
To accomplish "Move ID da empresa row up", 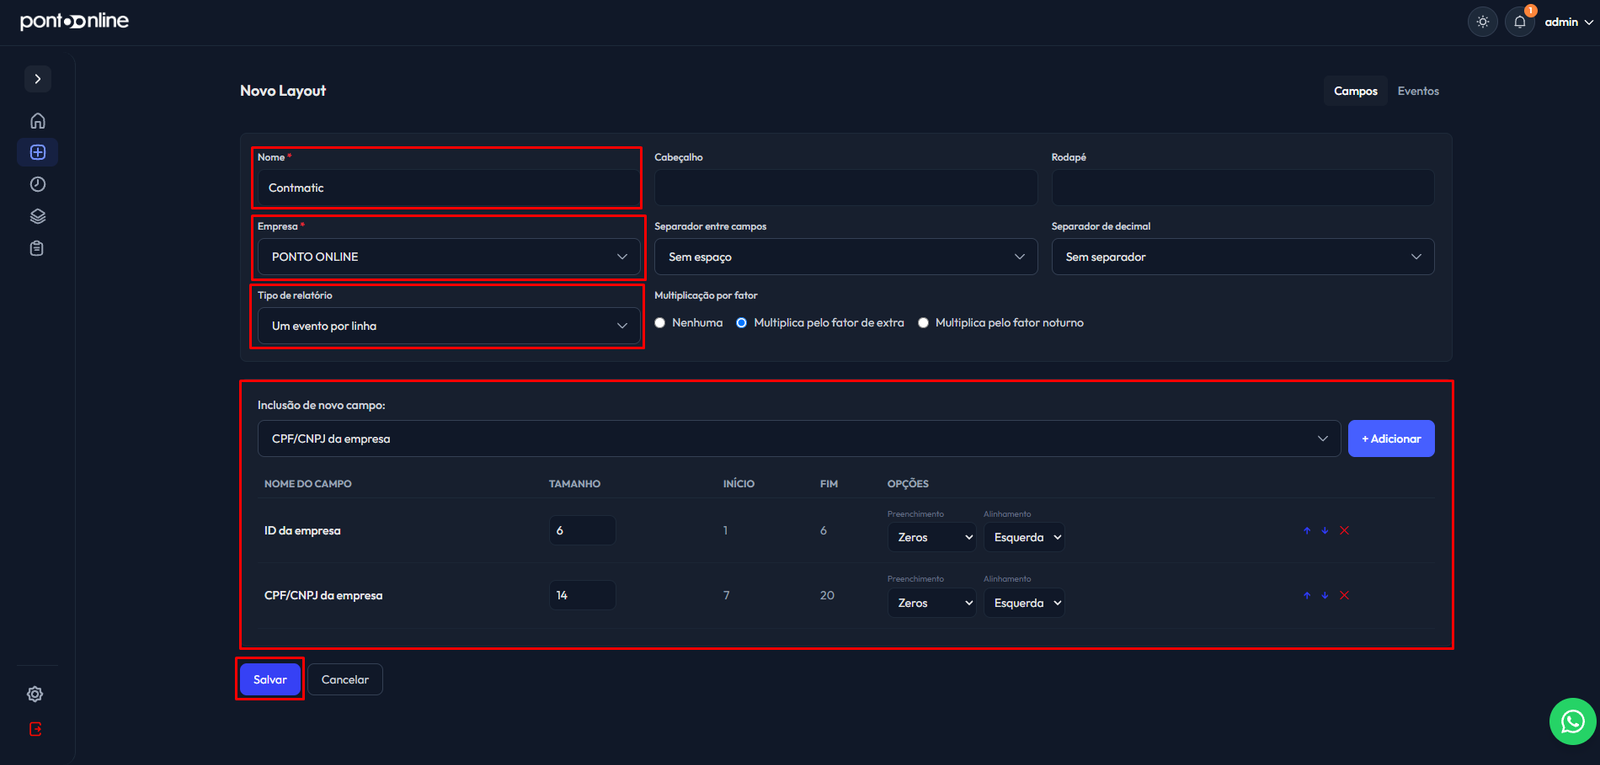I will click(1307, 531).
